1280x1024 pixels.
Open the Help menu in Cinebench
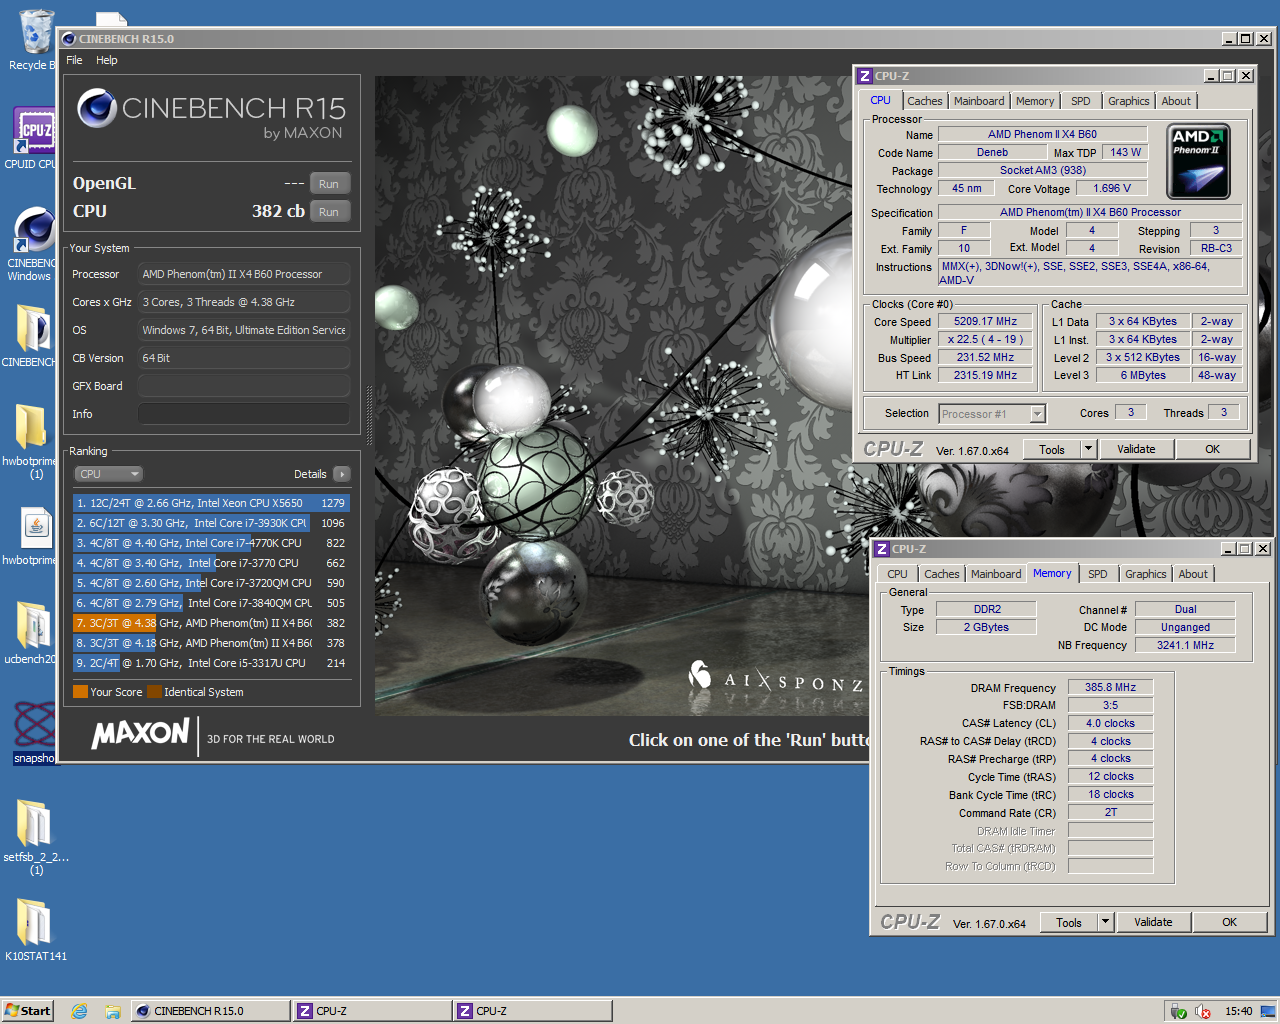pyautogui.click(x=107, y=60)
